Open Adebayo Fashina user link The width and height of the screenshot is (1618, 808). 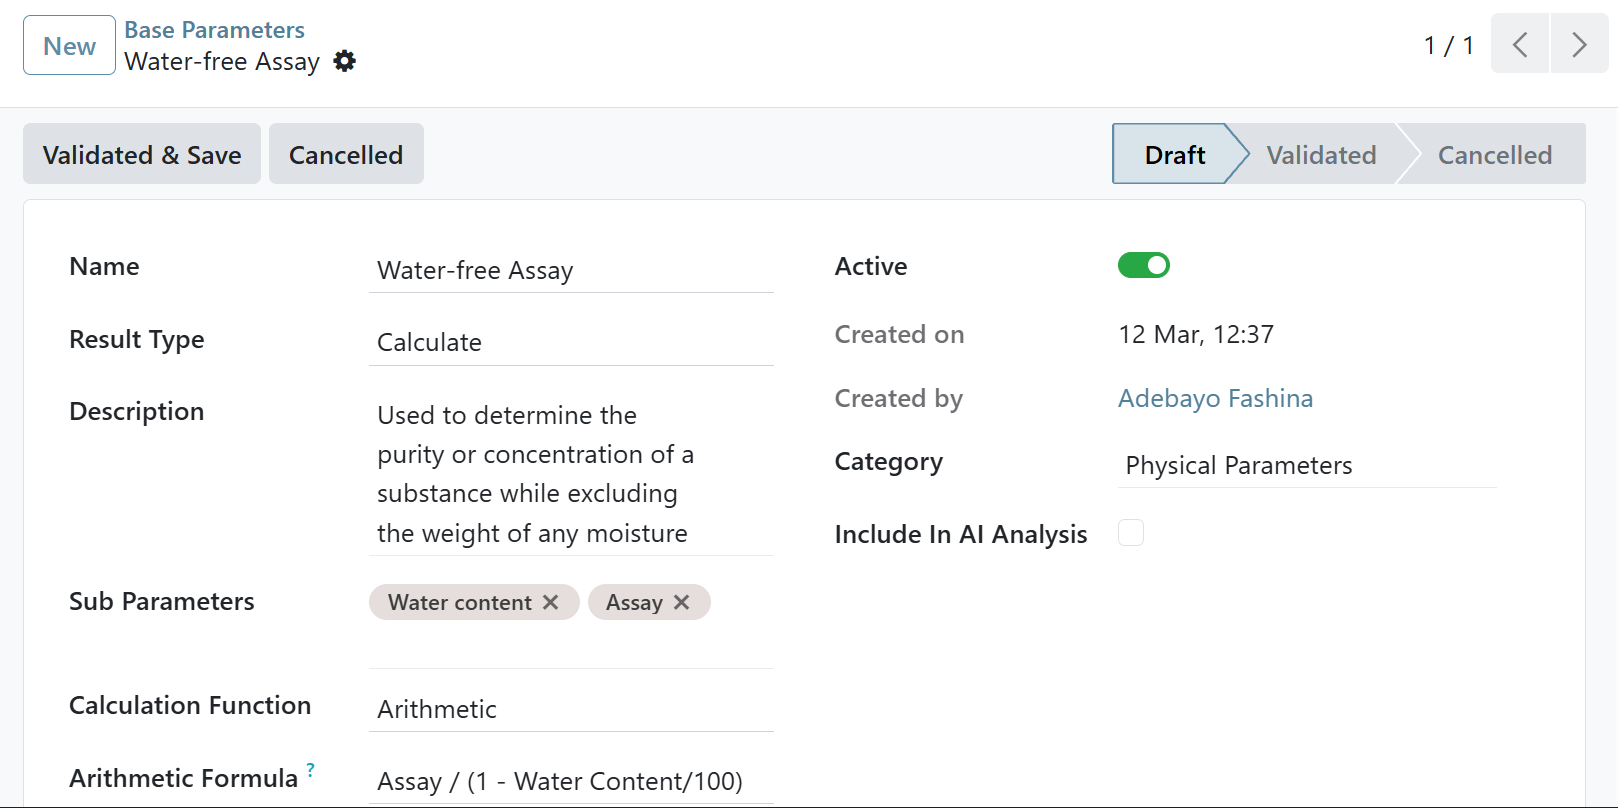pos(1215,398)
